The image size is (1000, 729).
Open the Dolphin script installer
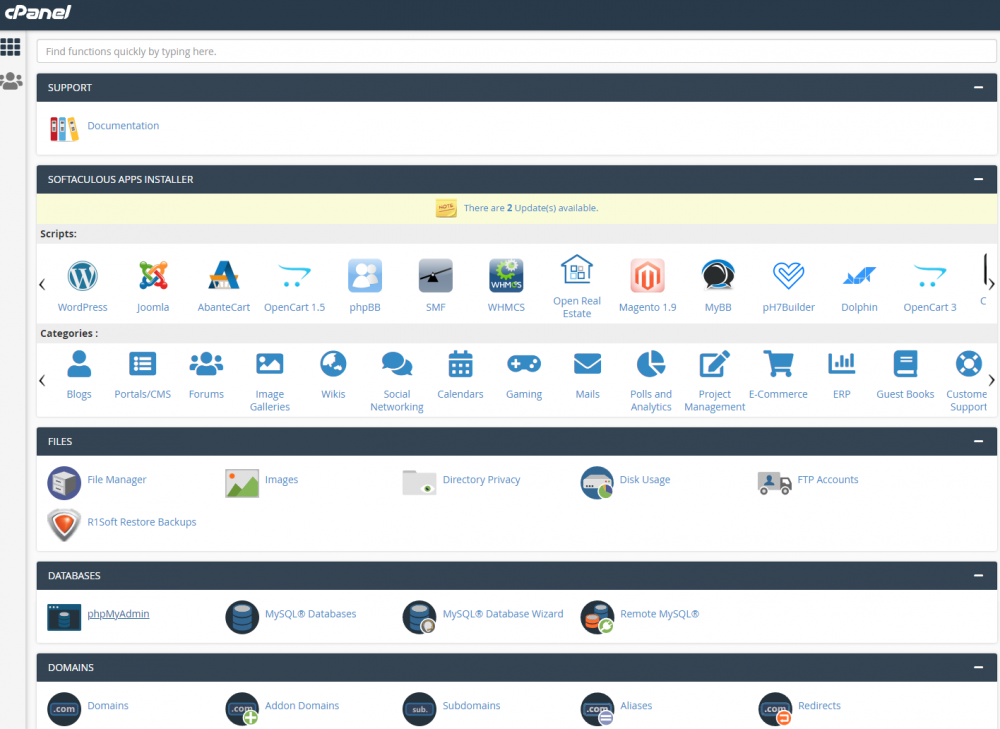(x=859, y=276)
